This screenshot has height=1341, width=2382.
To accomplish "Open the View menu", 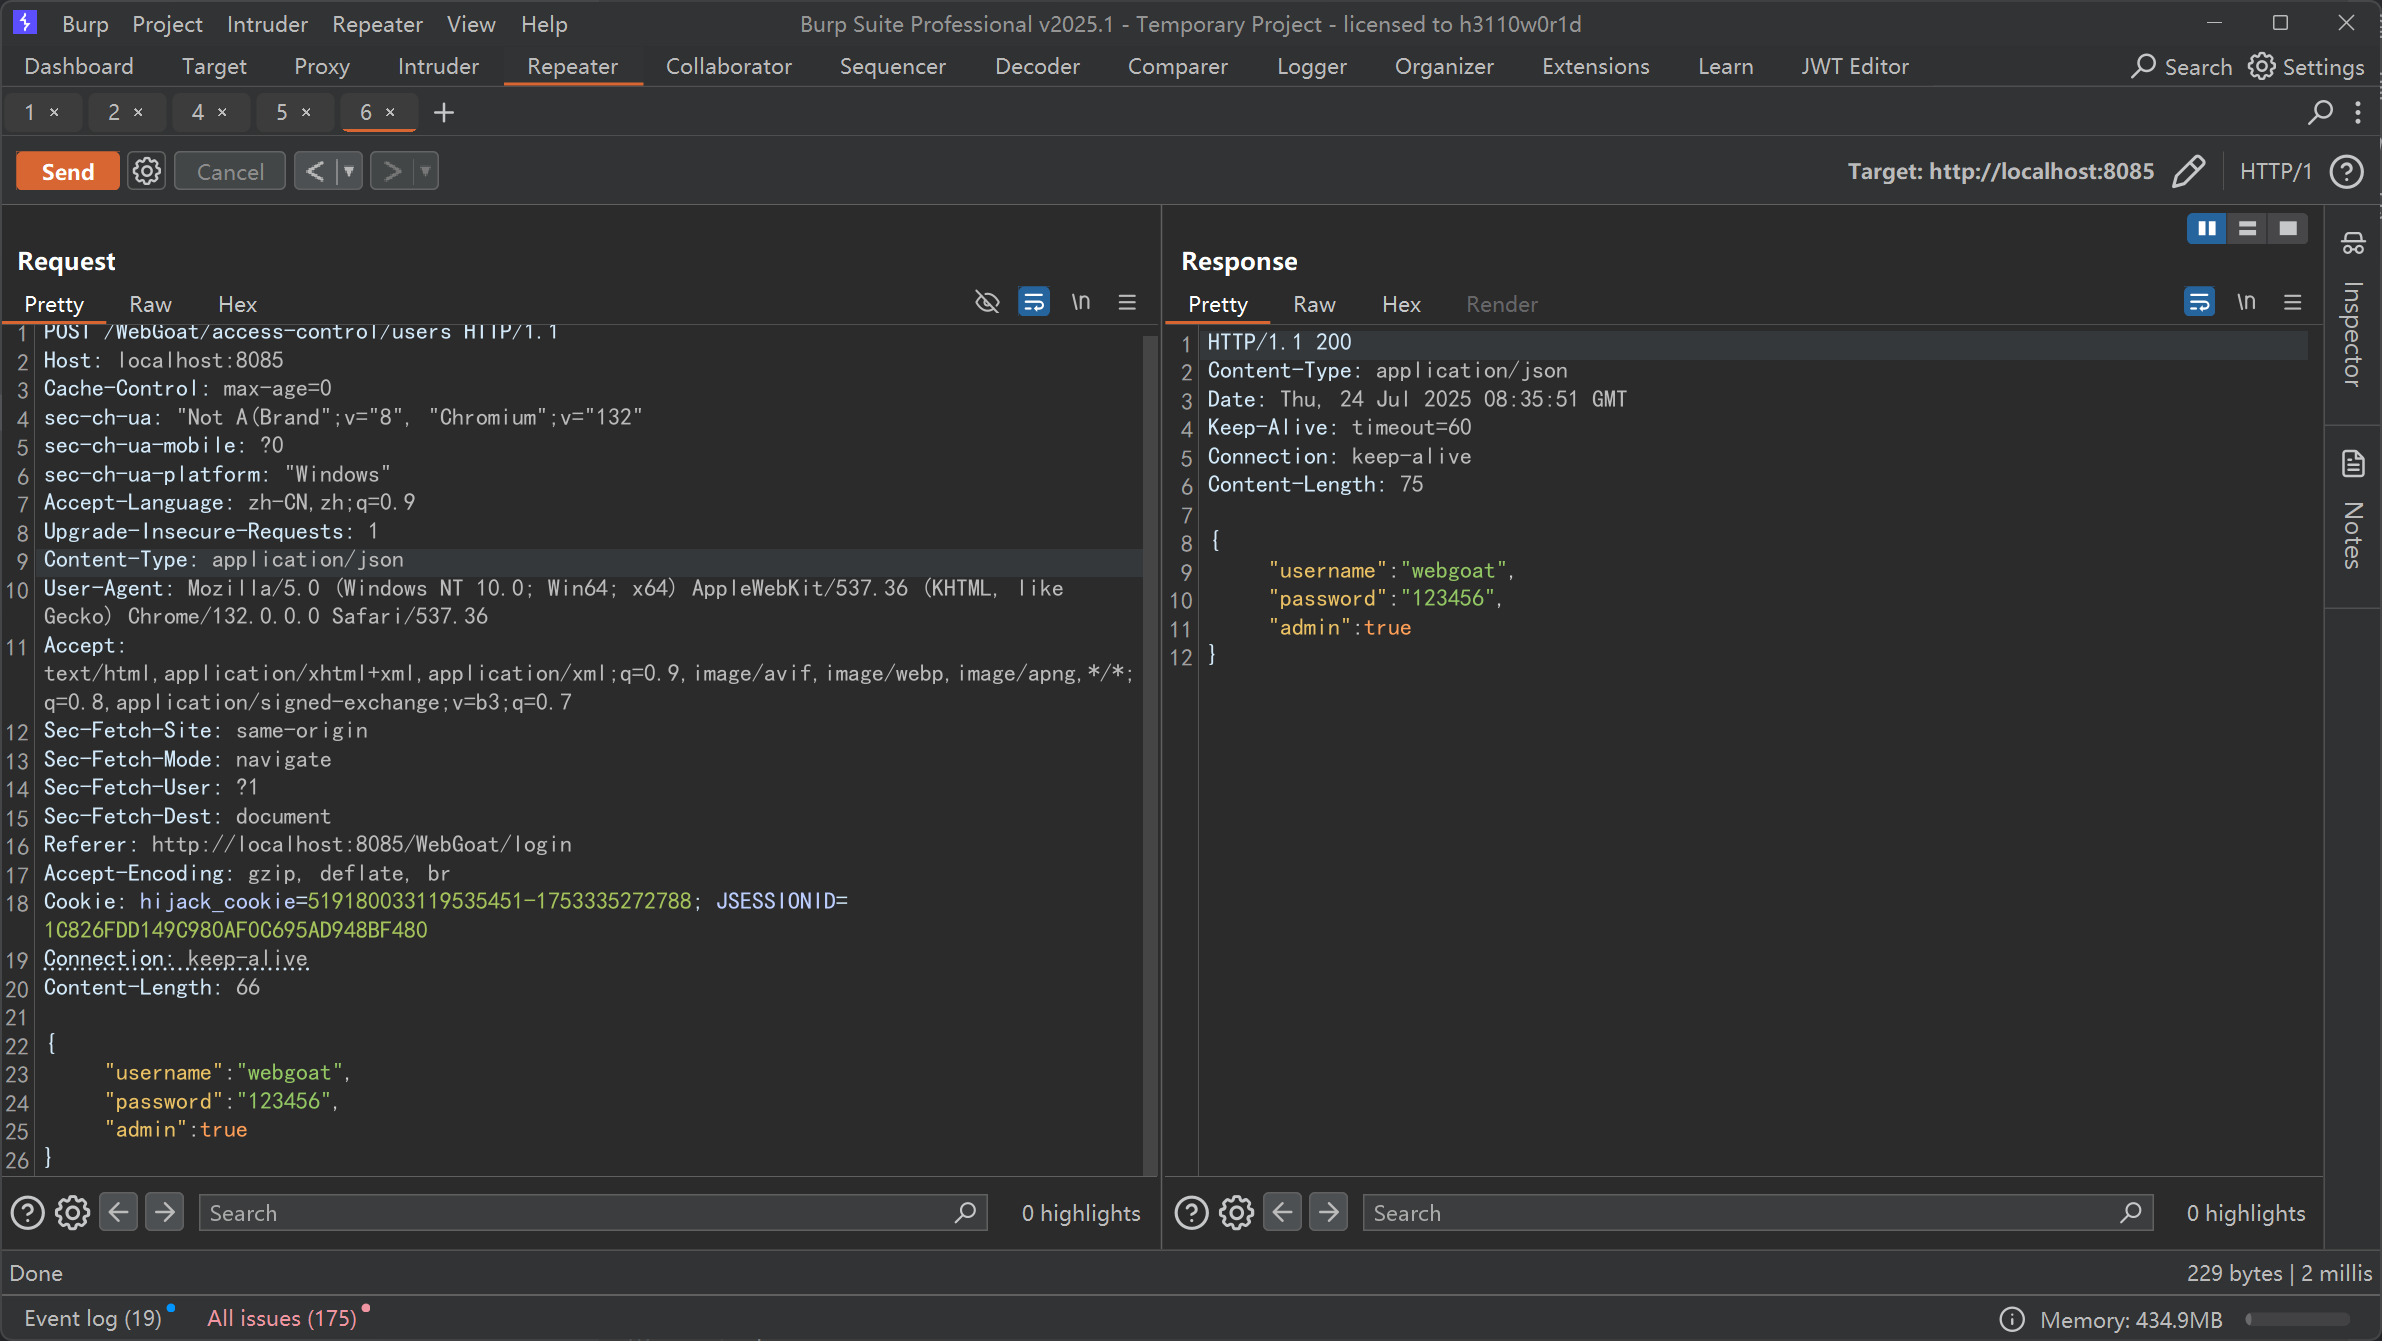I will coord(471,24).
